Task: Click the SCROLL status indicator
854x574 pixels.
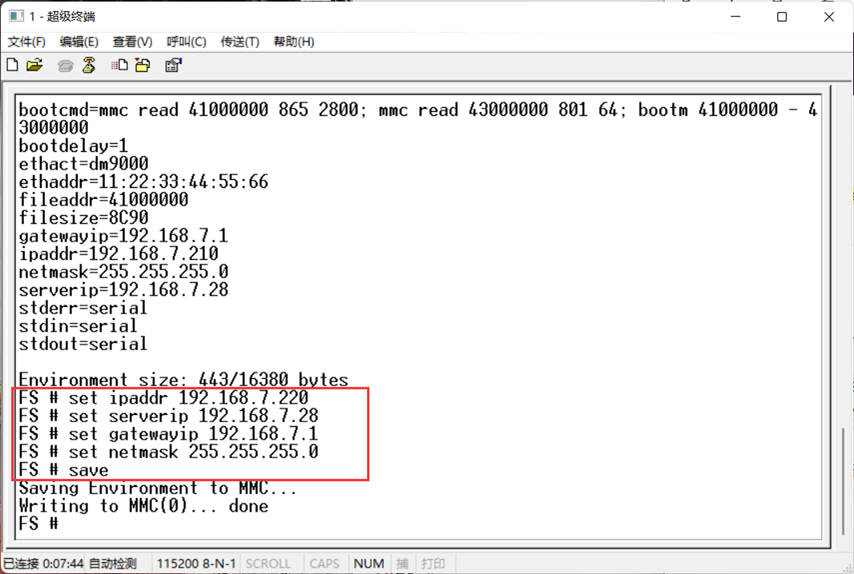Action: (268, 563)
